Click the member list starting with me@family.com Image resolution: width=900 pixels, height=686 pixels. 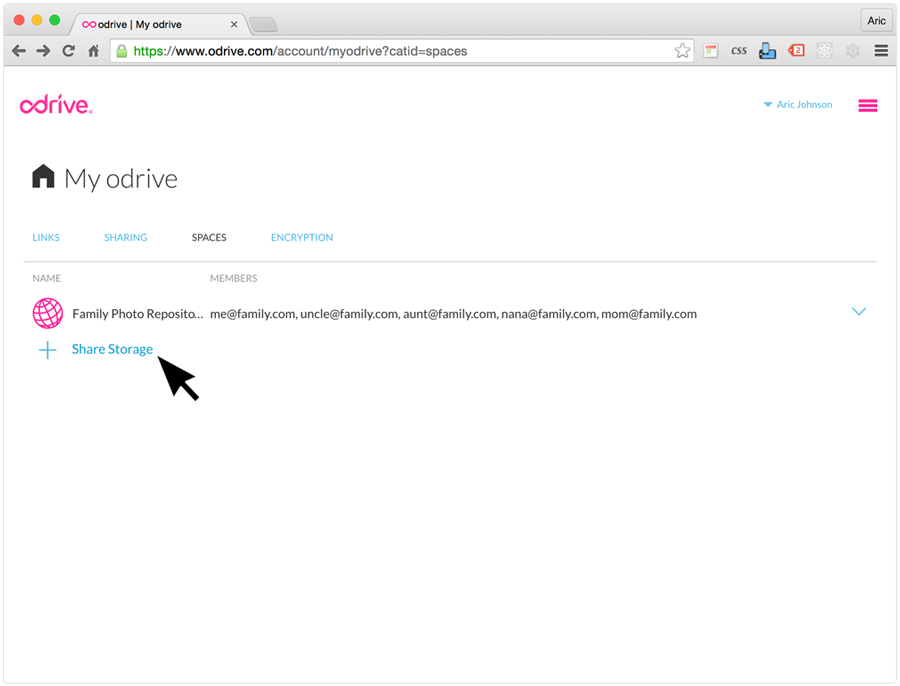click(x=453, y=314)
